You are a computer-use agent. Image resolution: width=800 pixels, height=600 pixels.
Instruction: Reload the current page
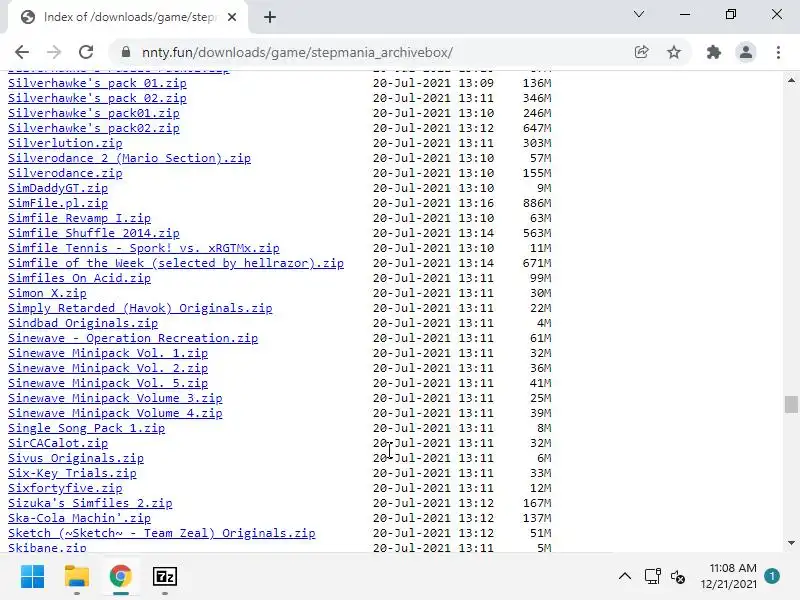click(x=86, y=52)
